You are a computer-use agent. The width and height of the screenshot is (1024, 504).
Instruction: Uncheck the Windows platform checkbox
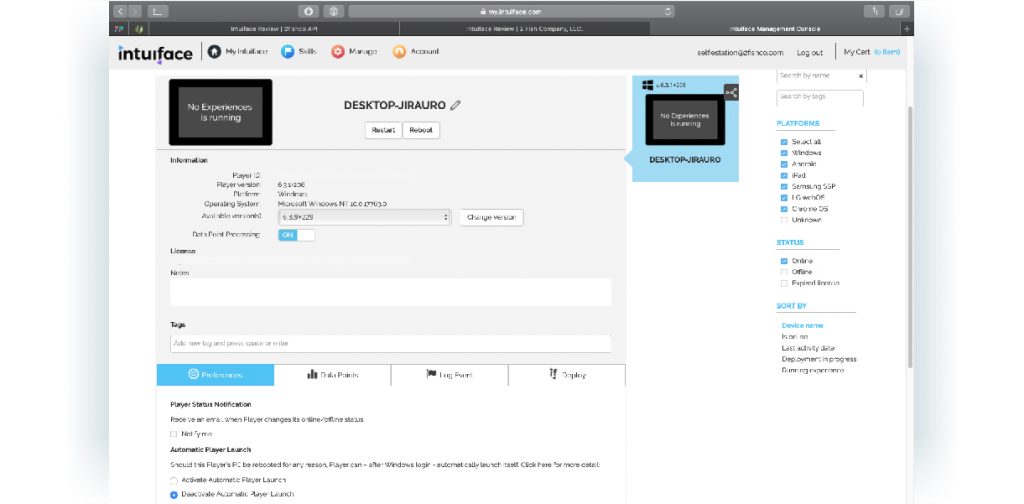click(784, 153)
